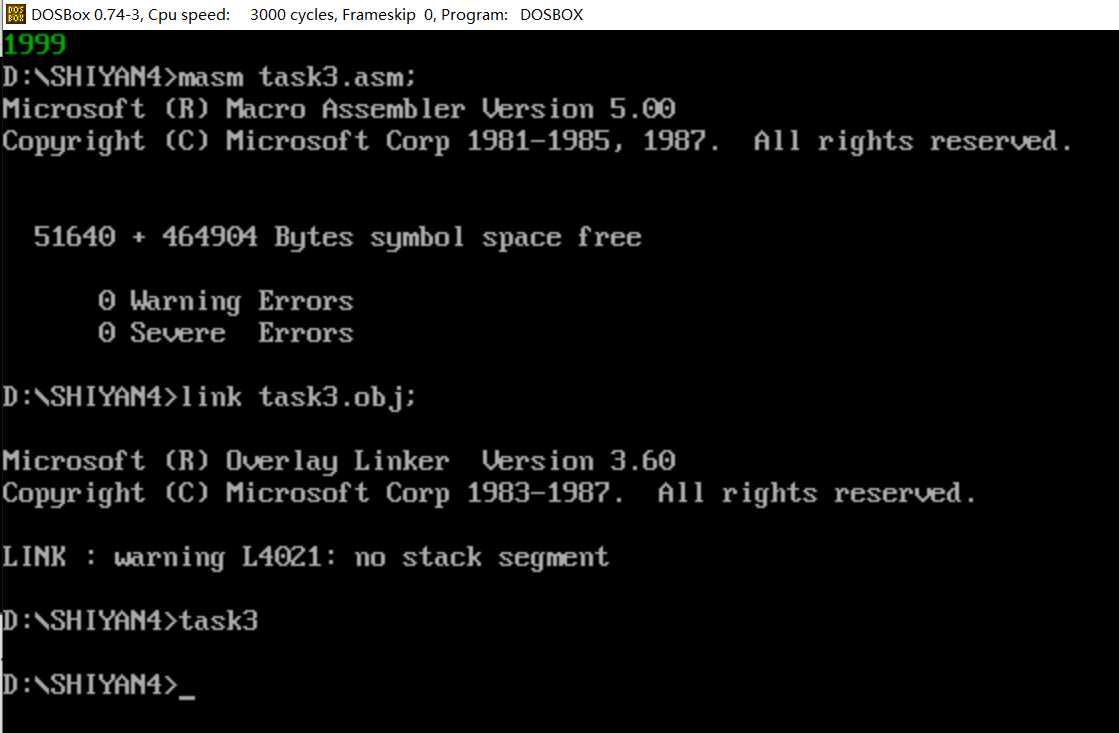The height and width of the screenshot is (733, 1119).
Task: Click the blinking cursor at last prompt
Action: pyautogui.click(x=186, y=694)
